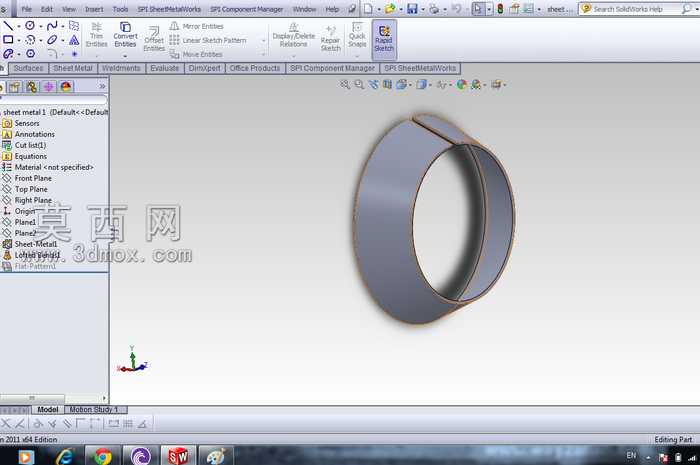700x465 pixels.
Task: Select the Circle sketch tool
Action: coord(30,26)
